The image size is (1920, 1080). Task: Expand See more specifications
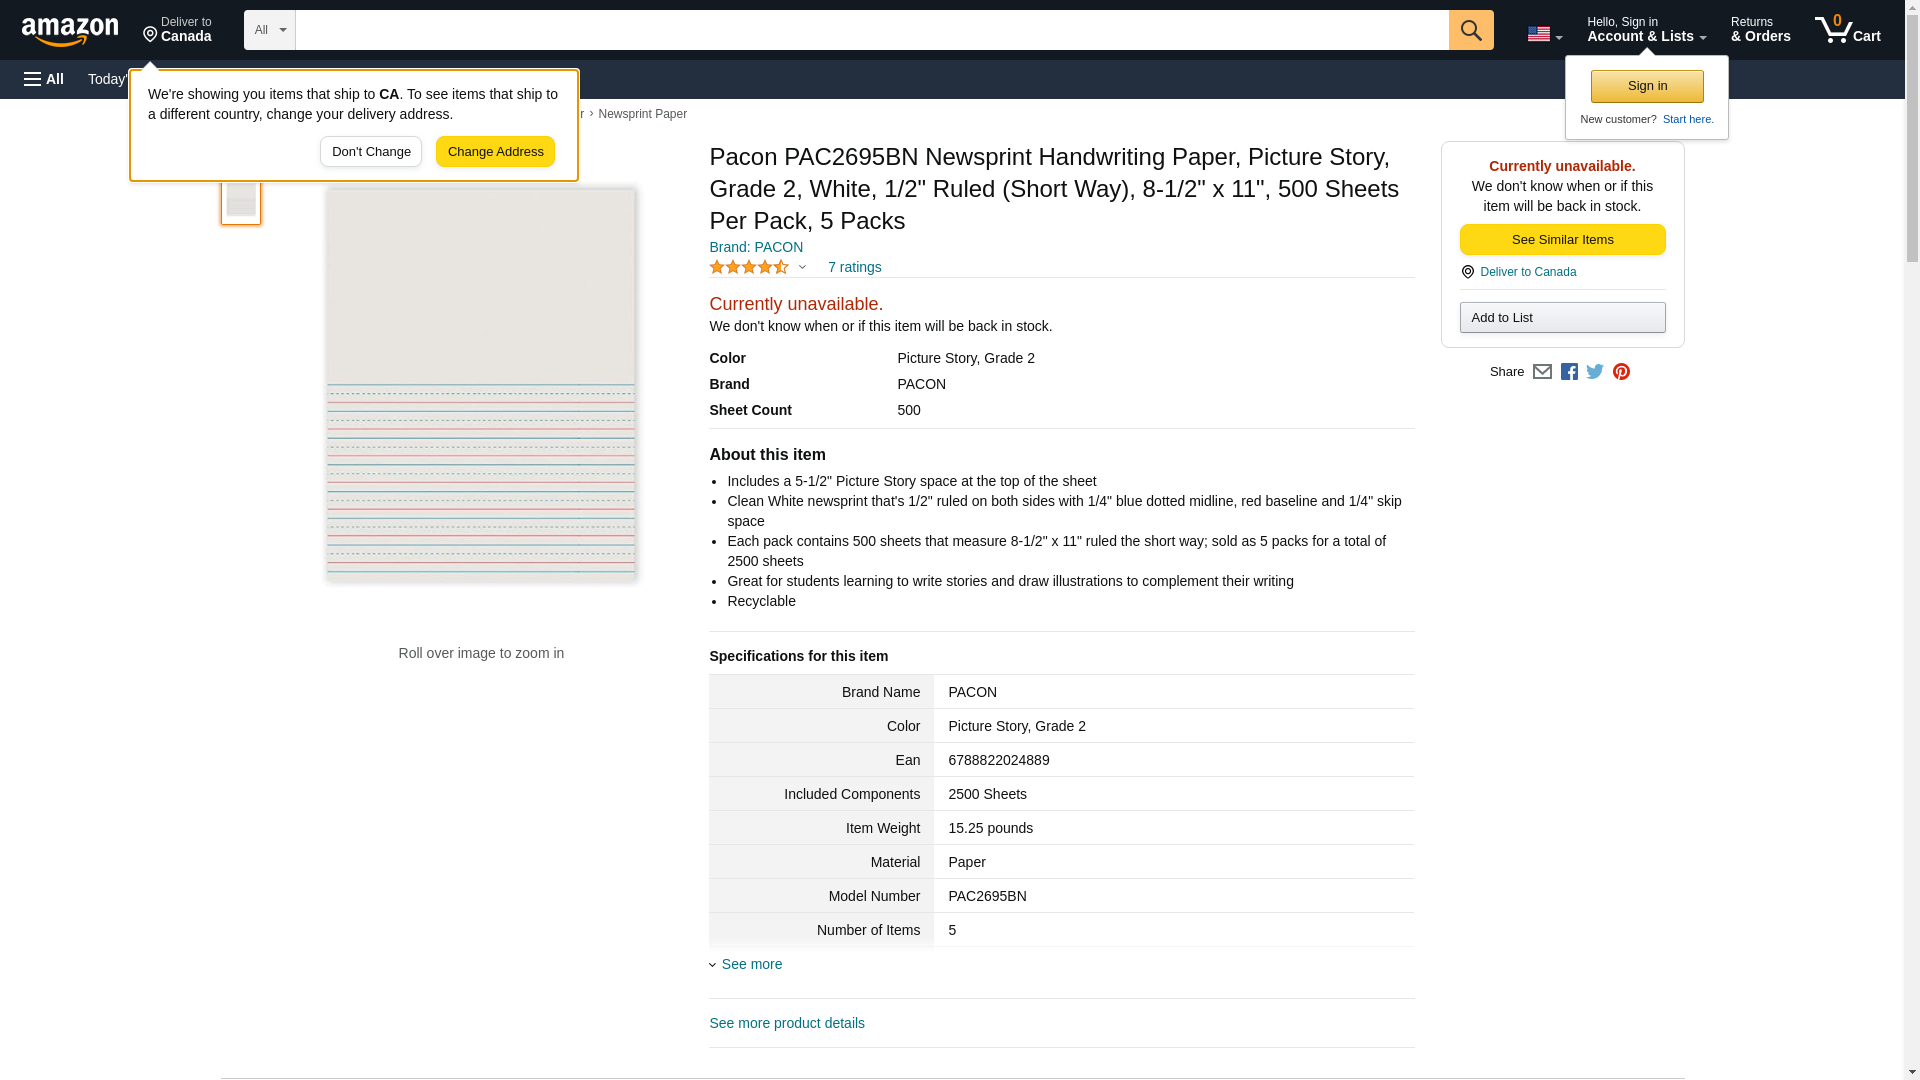tap(750, 964)
